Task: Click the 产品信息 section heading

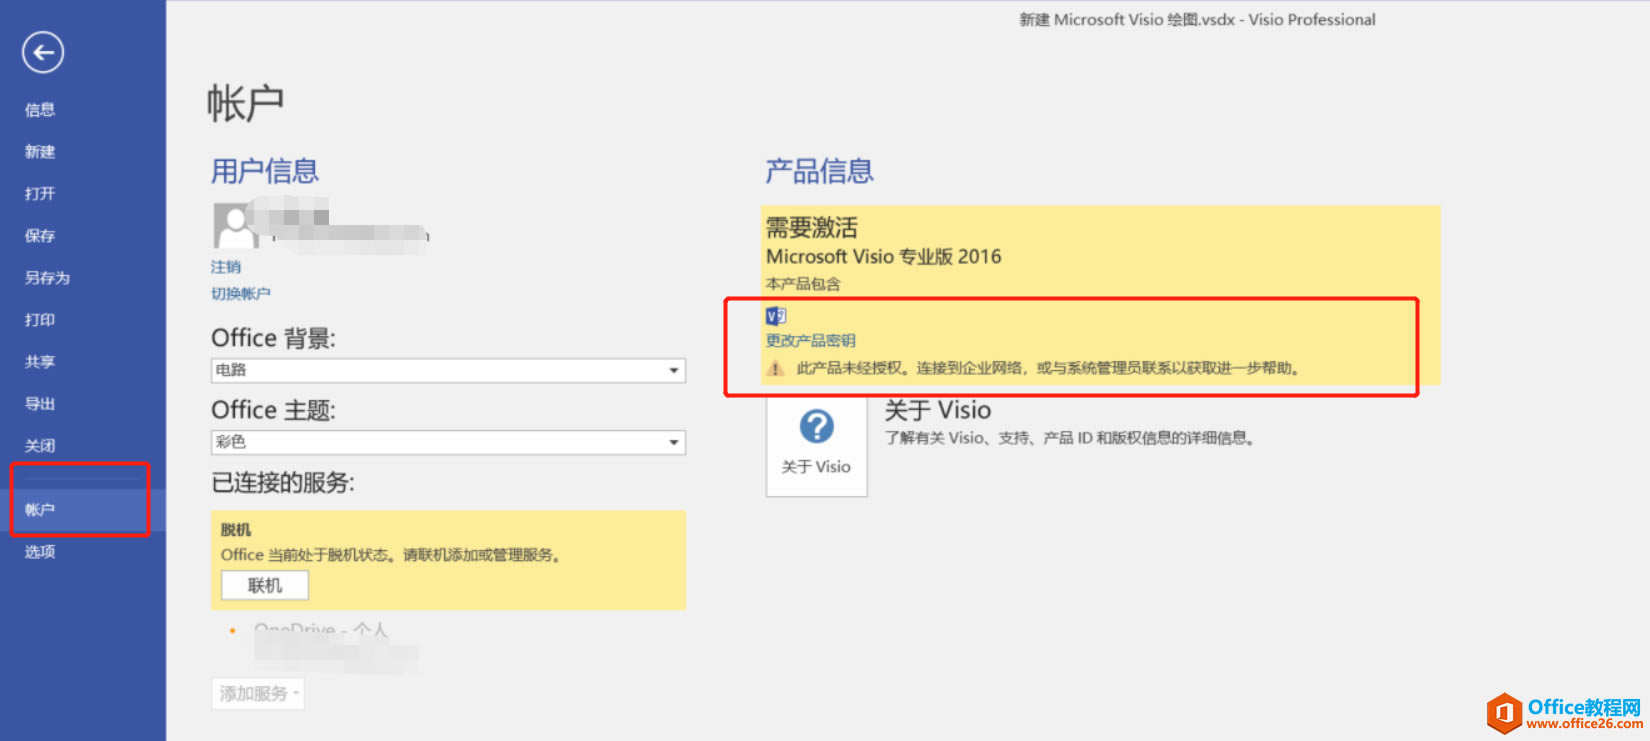Action: tap(820, 171)
